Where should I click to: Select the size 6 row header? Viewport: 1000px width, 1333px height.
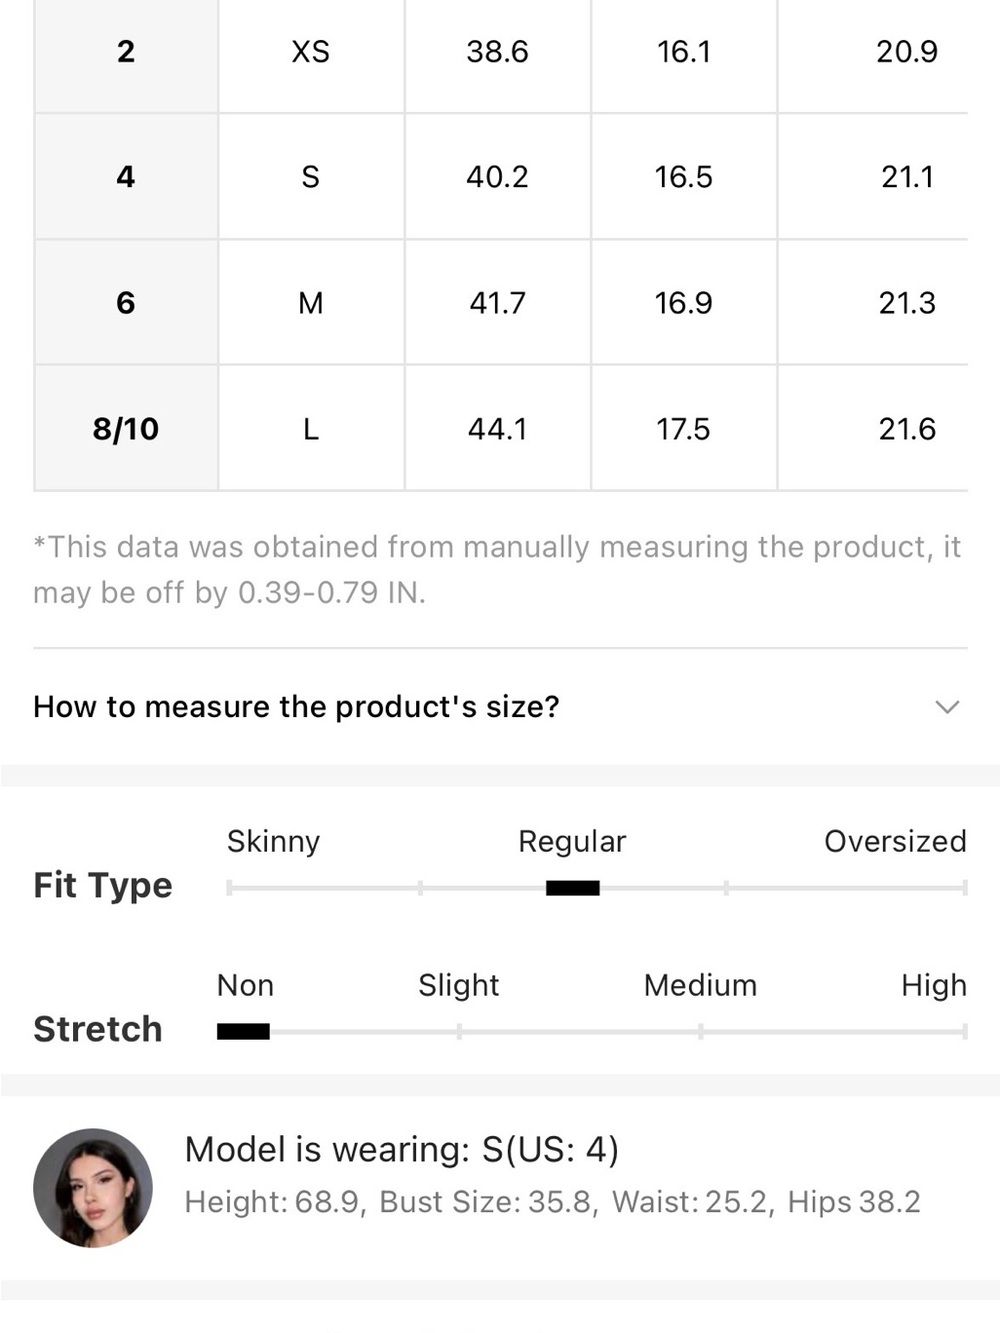(x=126, y=303)
